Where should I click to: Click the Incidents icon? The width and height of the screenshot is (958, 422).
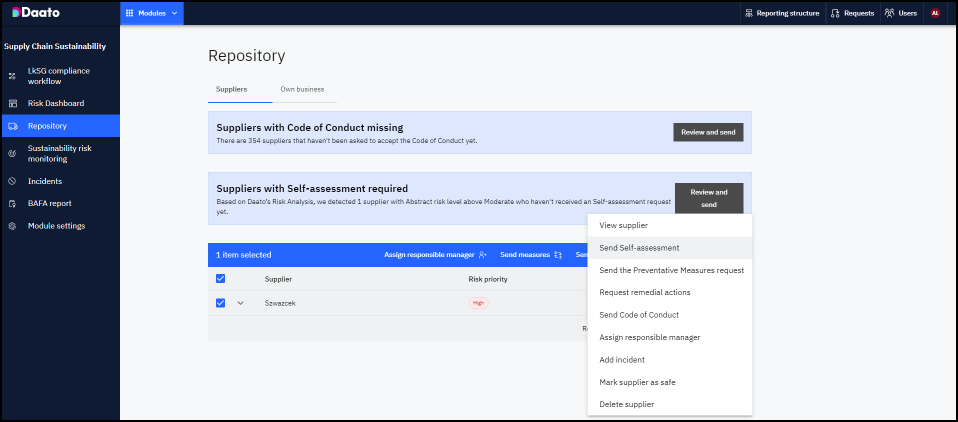coord(12,181)
